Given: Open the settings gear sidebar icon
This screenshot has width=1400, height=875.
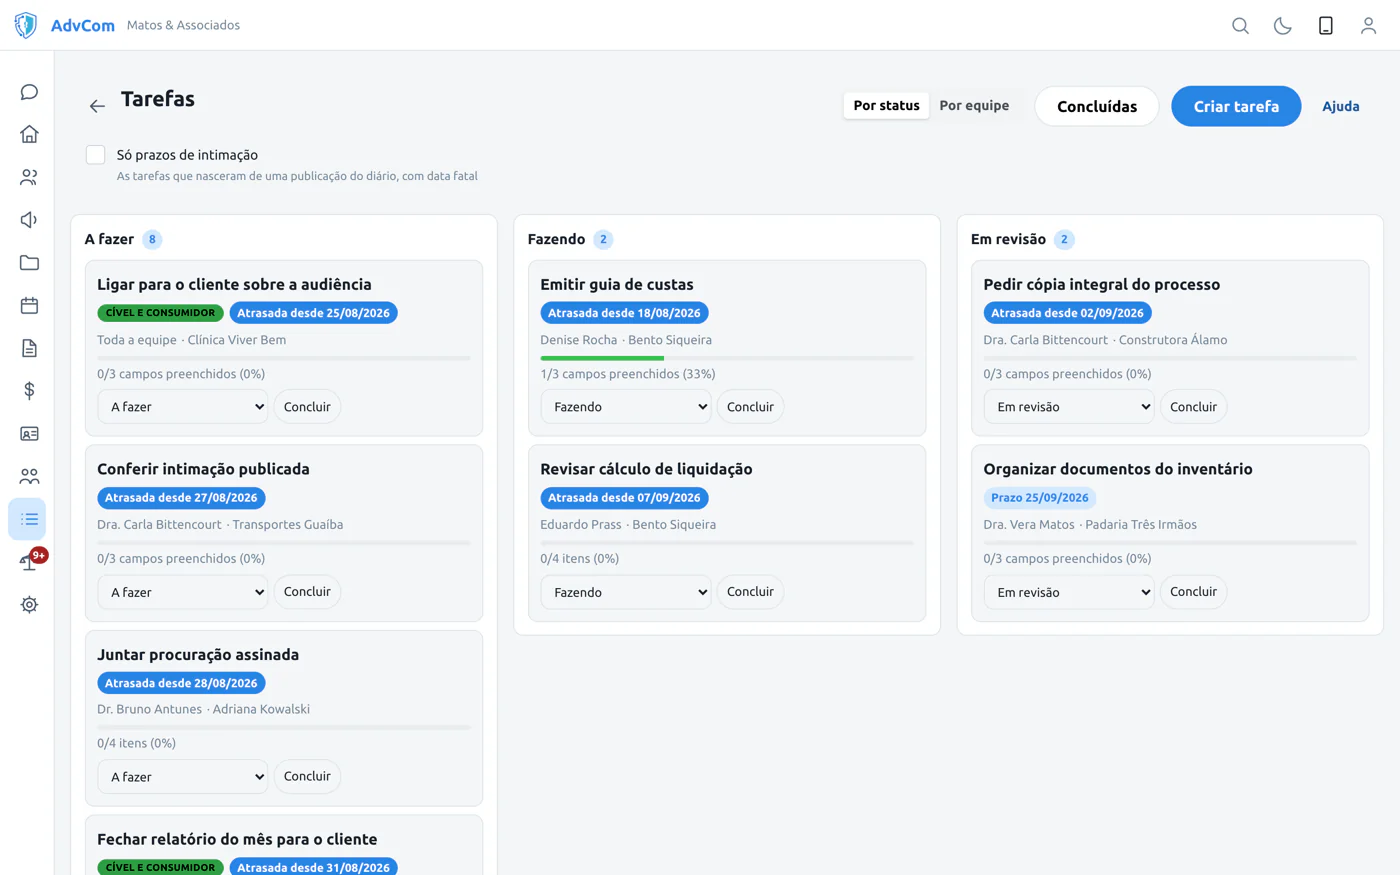Looking at the screenshot, I should pyautogui.click(x=29, y=605).
